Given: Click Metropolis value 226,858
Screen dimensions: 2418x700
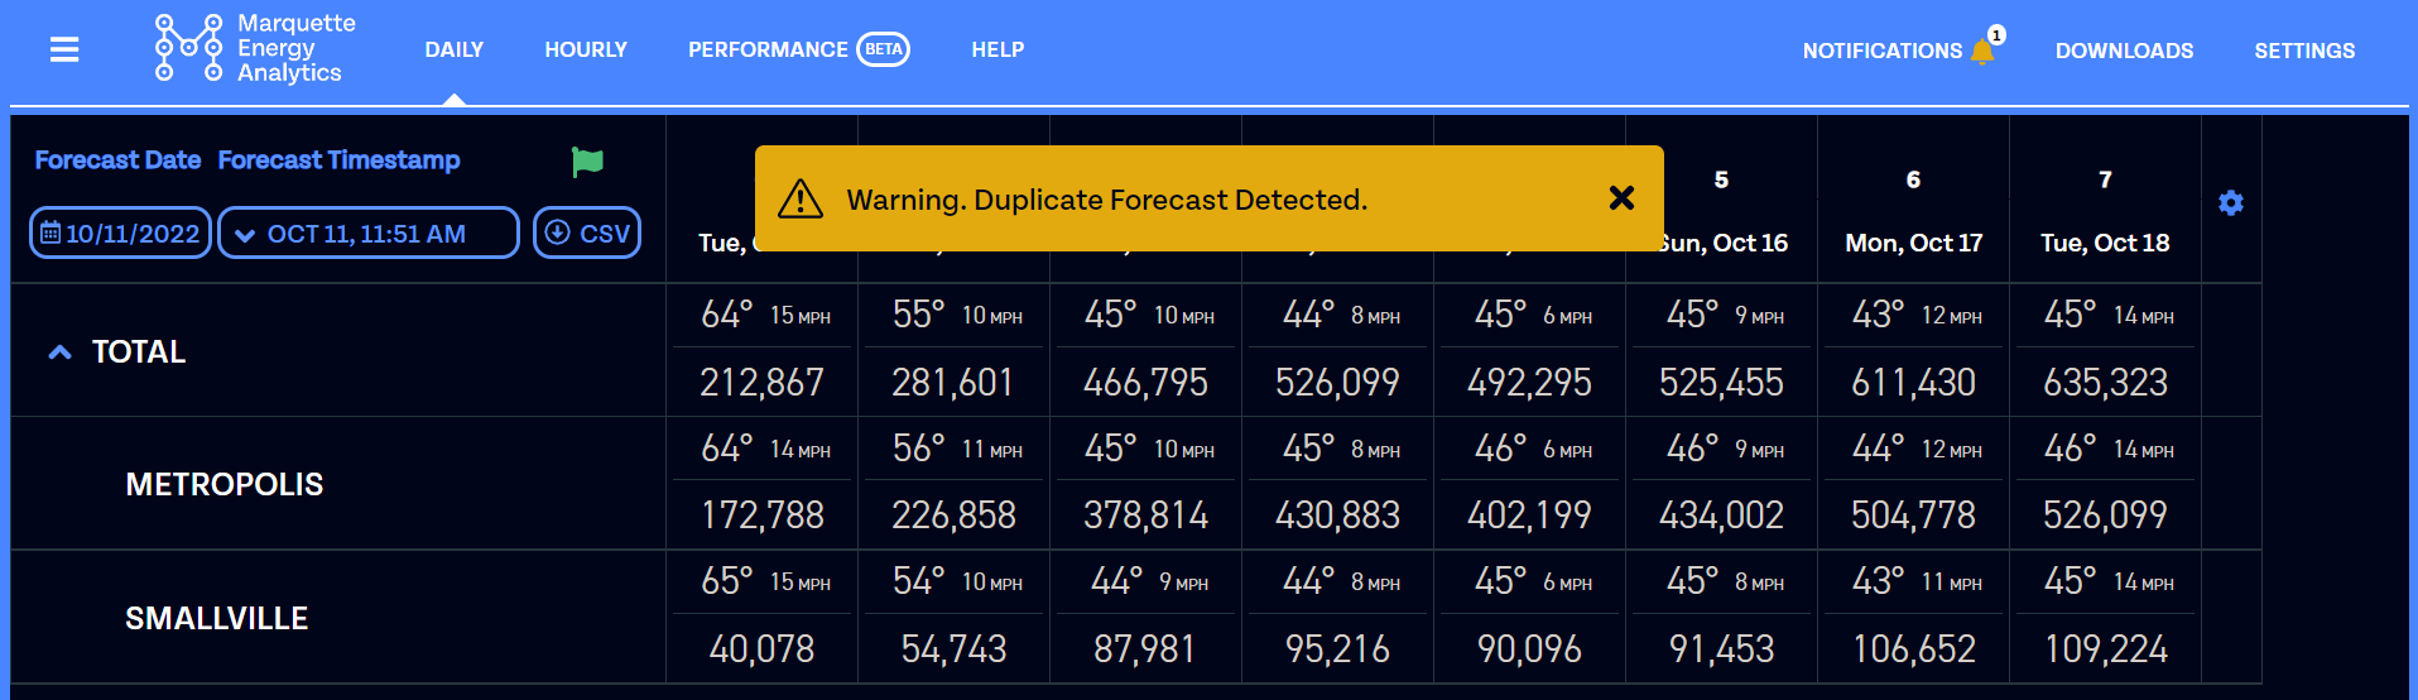Looking at the screenshot, I should pos(953,515).
